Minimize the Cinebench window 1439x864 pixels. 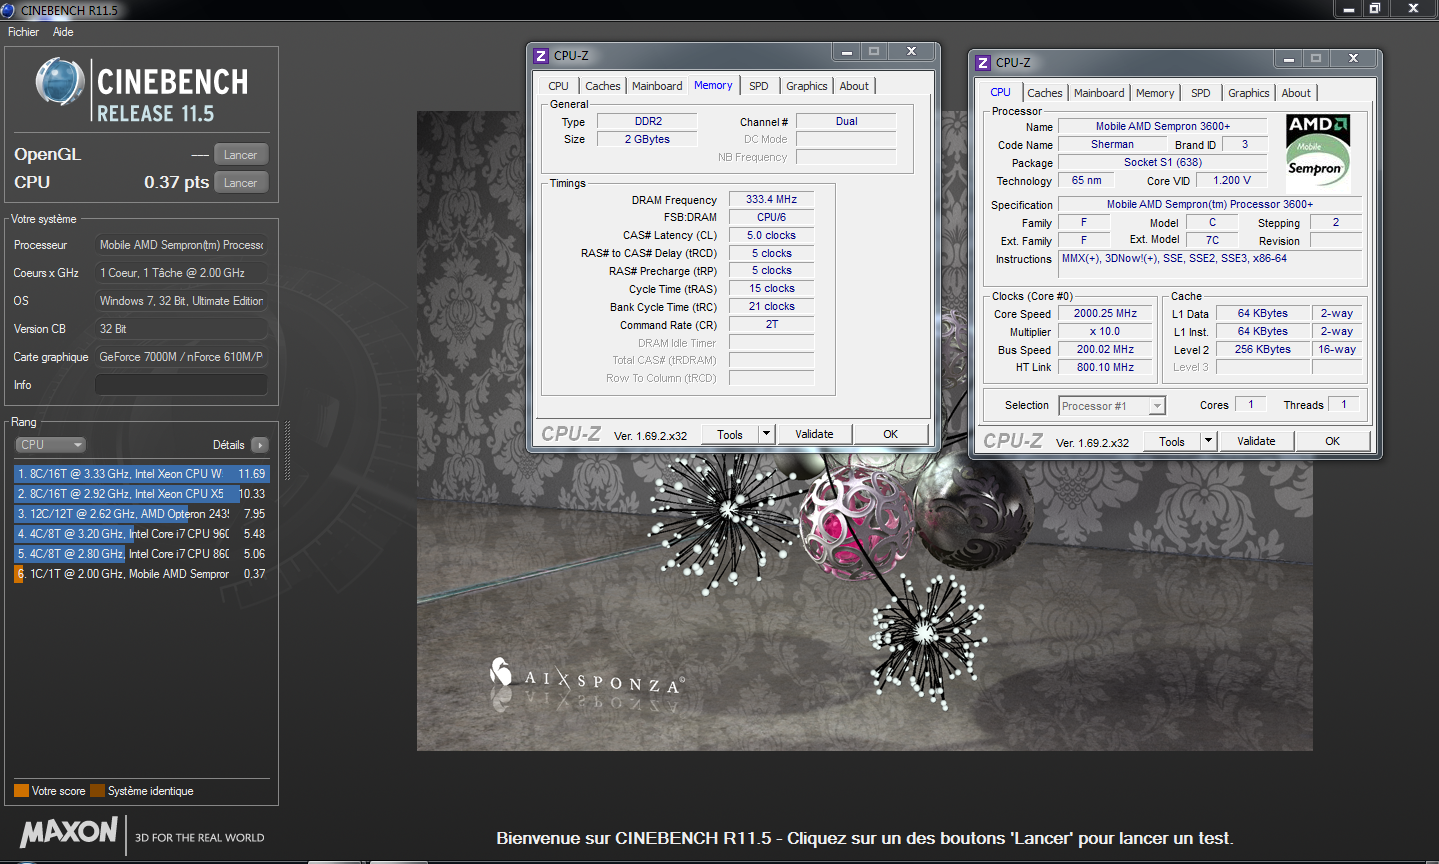pos(1349,9)
